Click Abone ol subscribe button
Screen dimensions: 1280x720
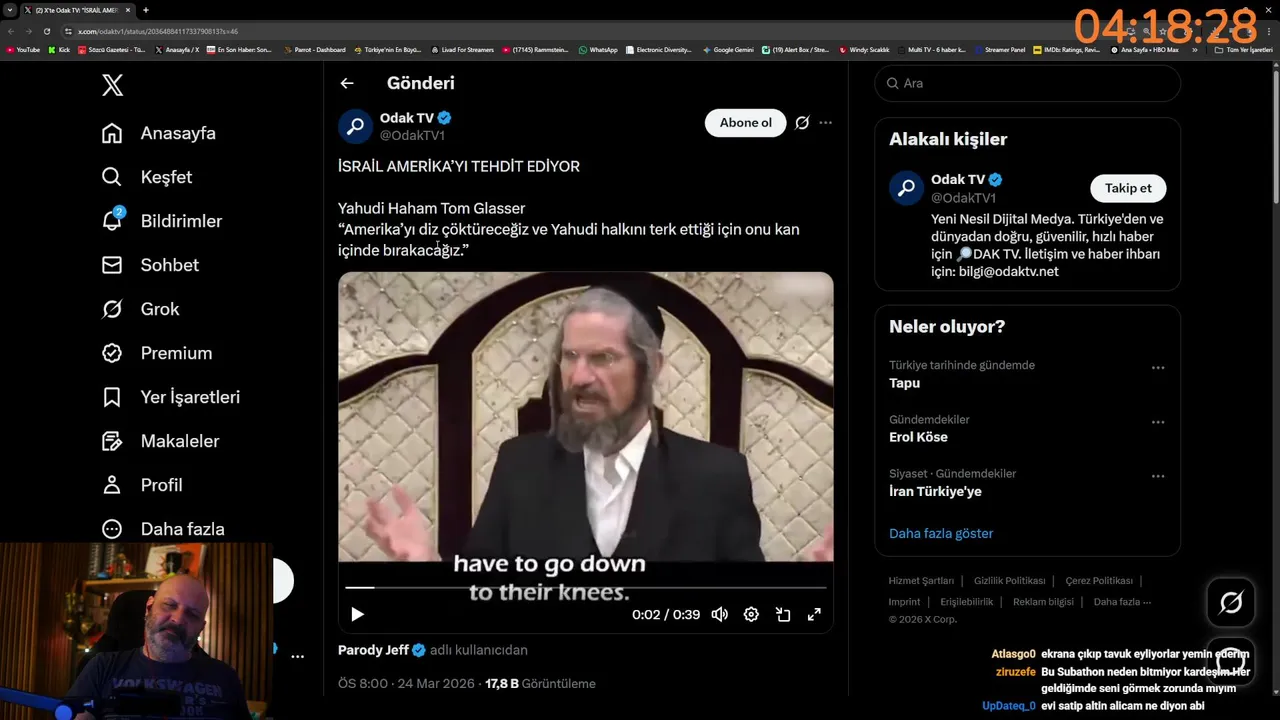coord(746,123)
